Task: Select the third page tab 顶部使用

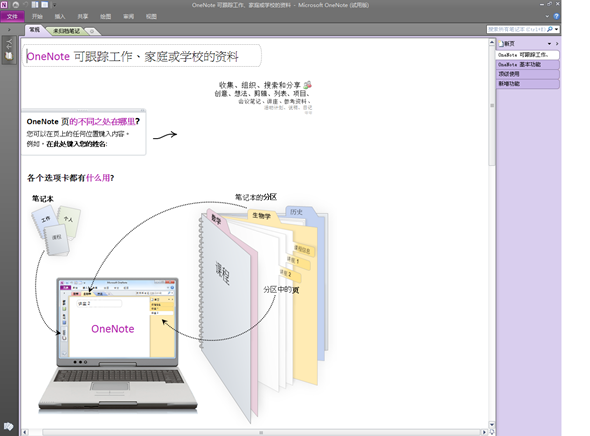Action: (x=528, y=74)
